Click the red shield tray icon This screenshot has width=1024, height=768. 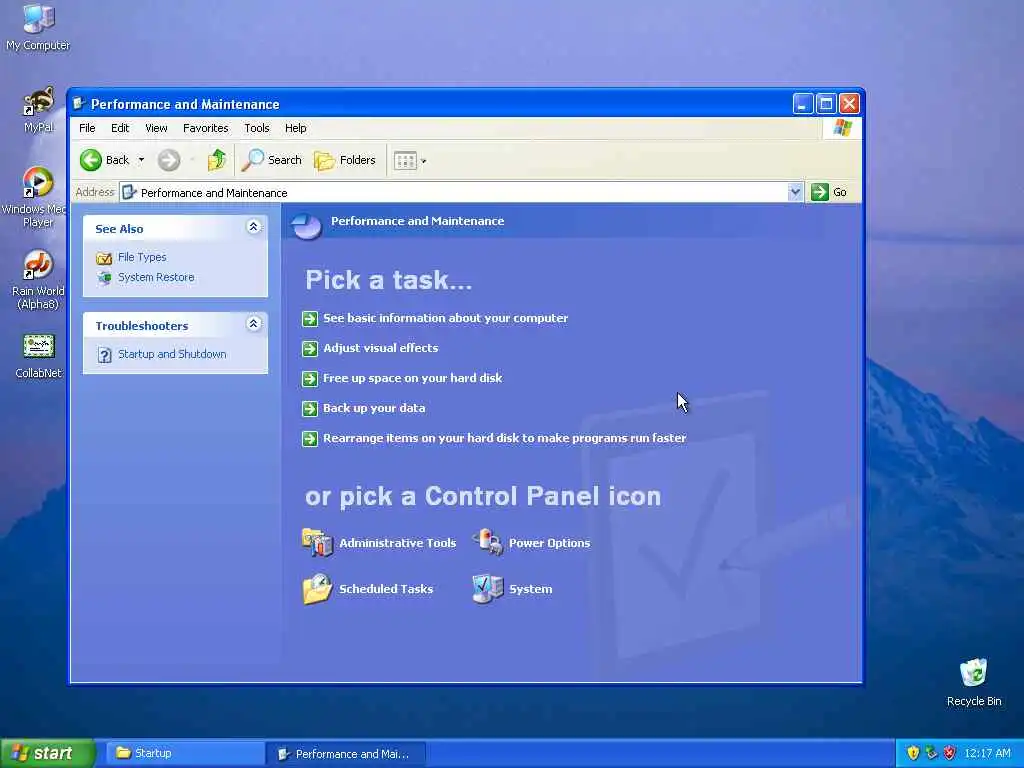click(x=949, y=753)
